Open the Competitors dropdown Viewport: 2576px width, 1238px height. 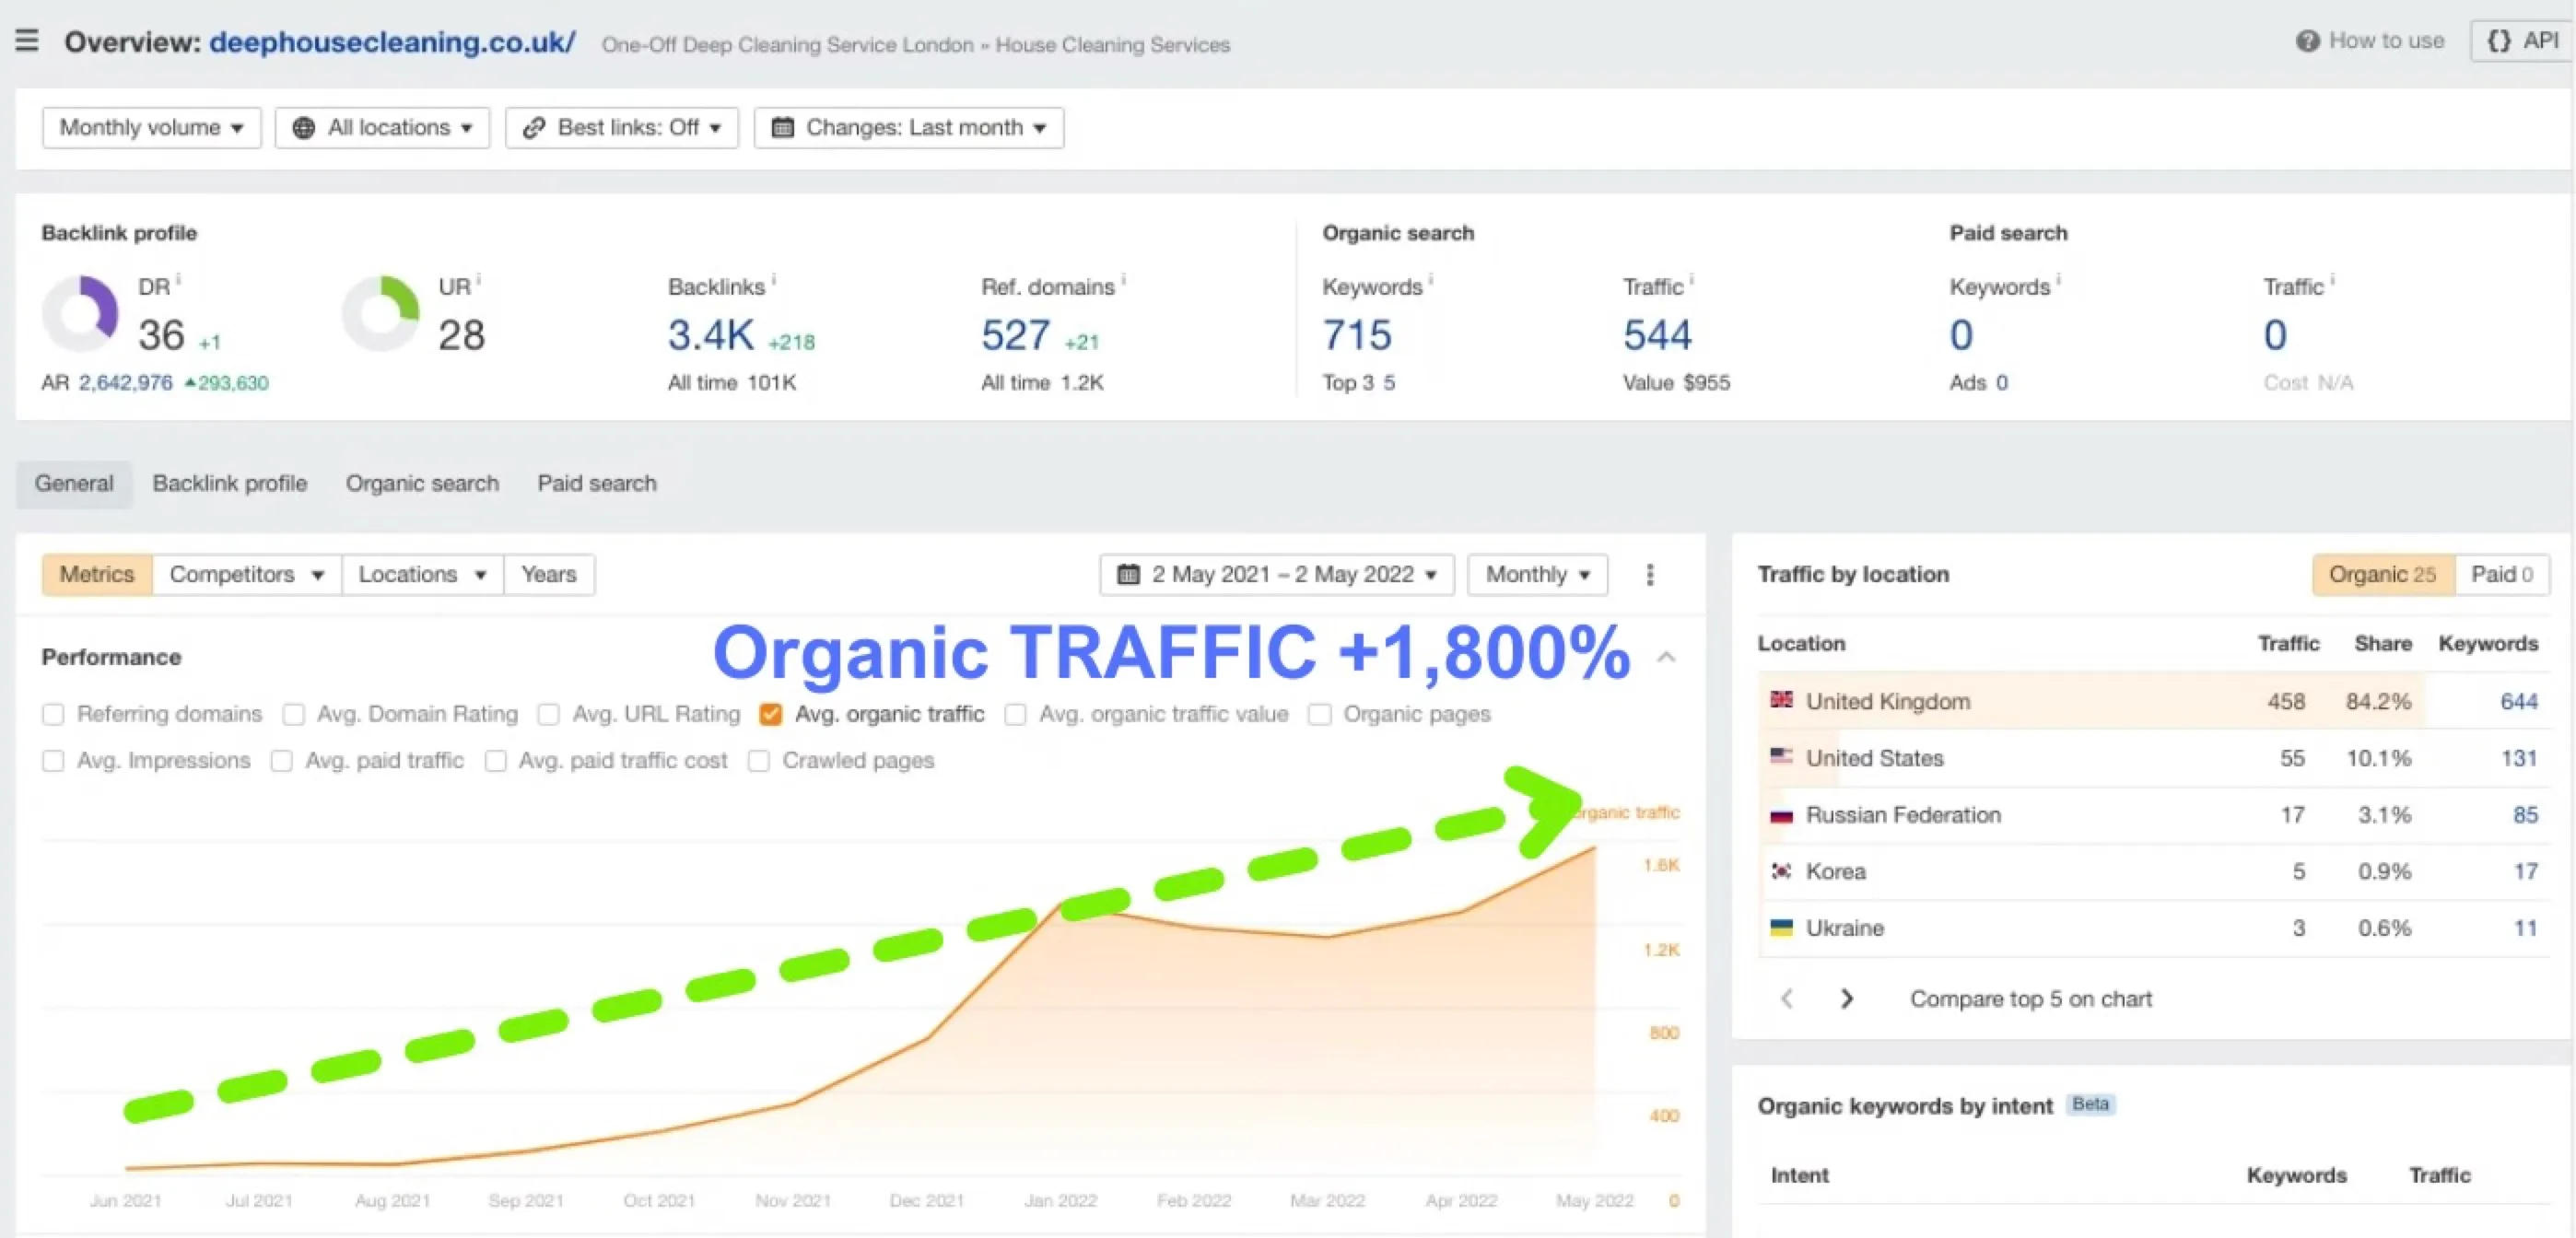point(246,575)
